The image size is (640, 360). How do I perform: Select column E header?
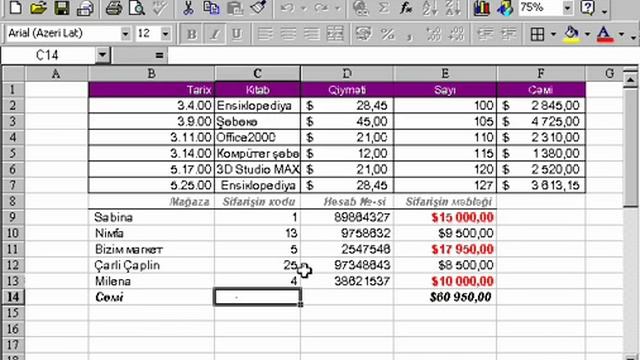click(445, 73)
